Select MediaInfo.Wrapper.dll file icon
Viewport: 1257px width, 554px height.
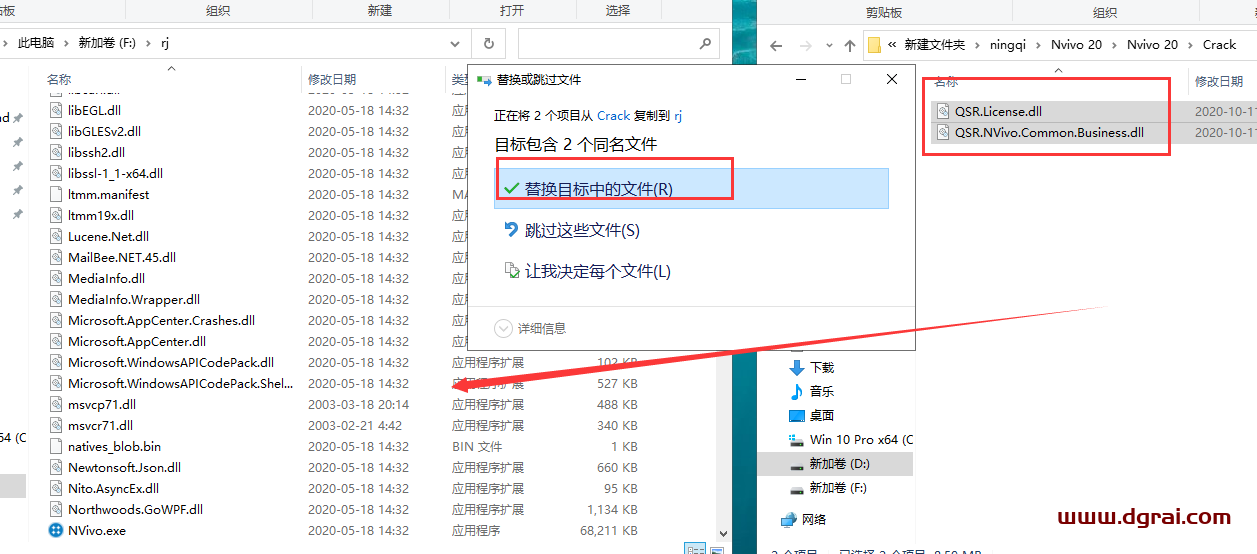[56, 299]
